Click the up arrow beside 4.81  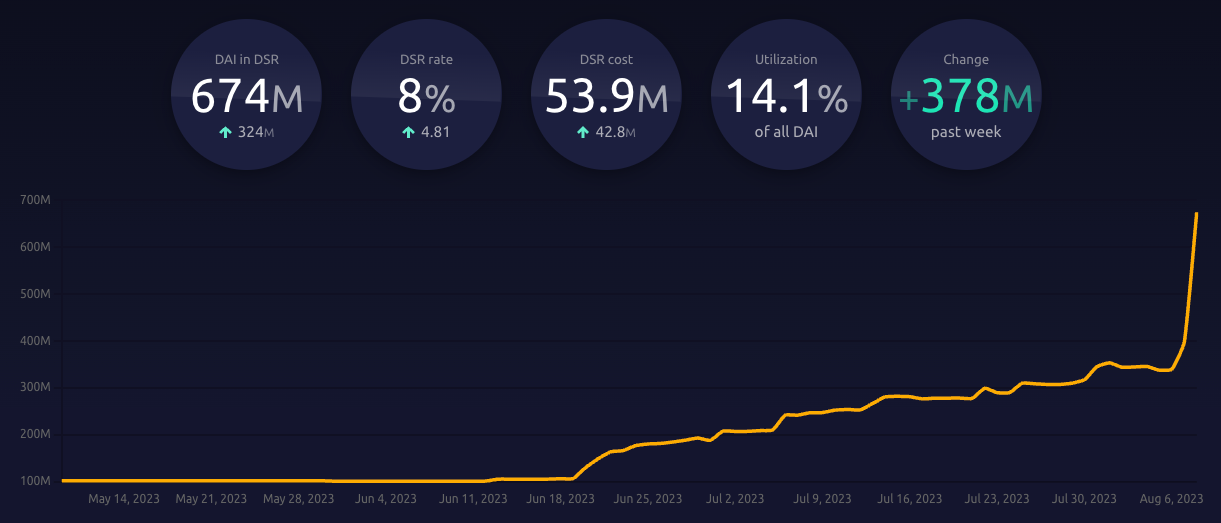click(408, 132)
